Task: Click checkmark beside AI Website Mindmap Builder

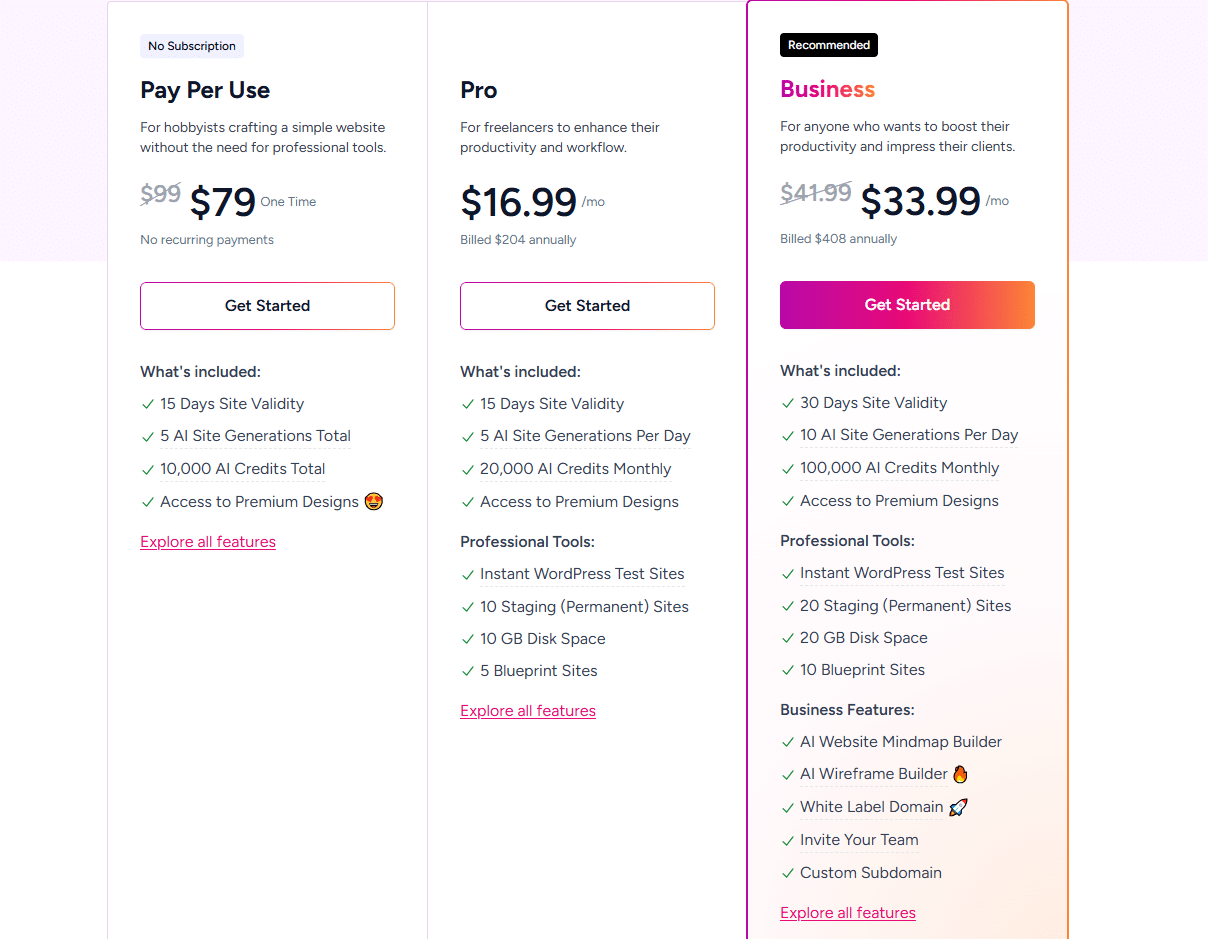Action: [x=787, y=742]
